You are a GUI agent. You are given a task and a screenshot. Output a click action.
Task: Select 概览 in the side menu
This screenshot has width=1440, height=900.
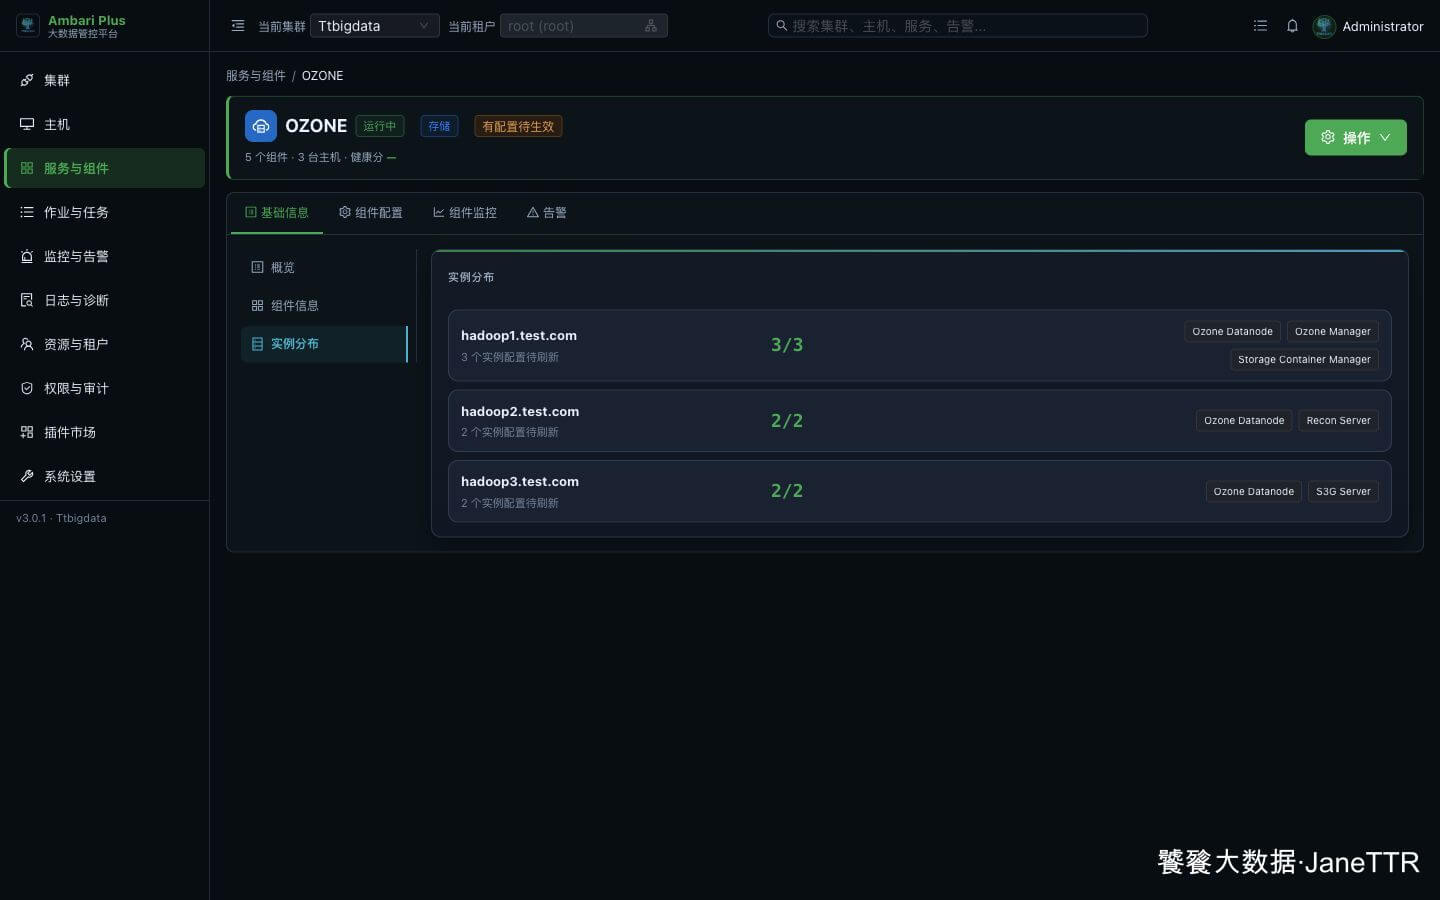(x=324, y=268)
